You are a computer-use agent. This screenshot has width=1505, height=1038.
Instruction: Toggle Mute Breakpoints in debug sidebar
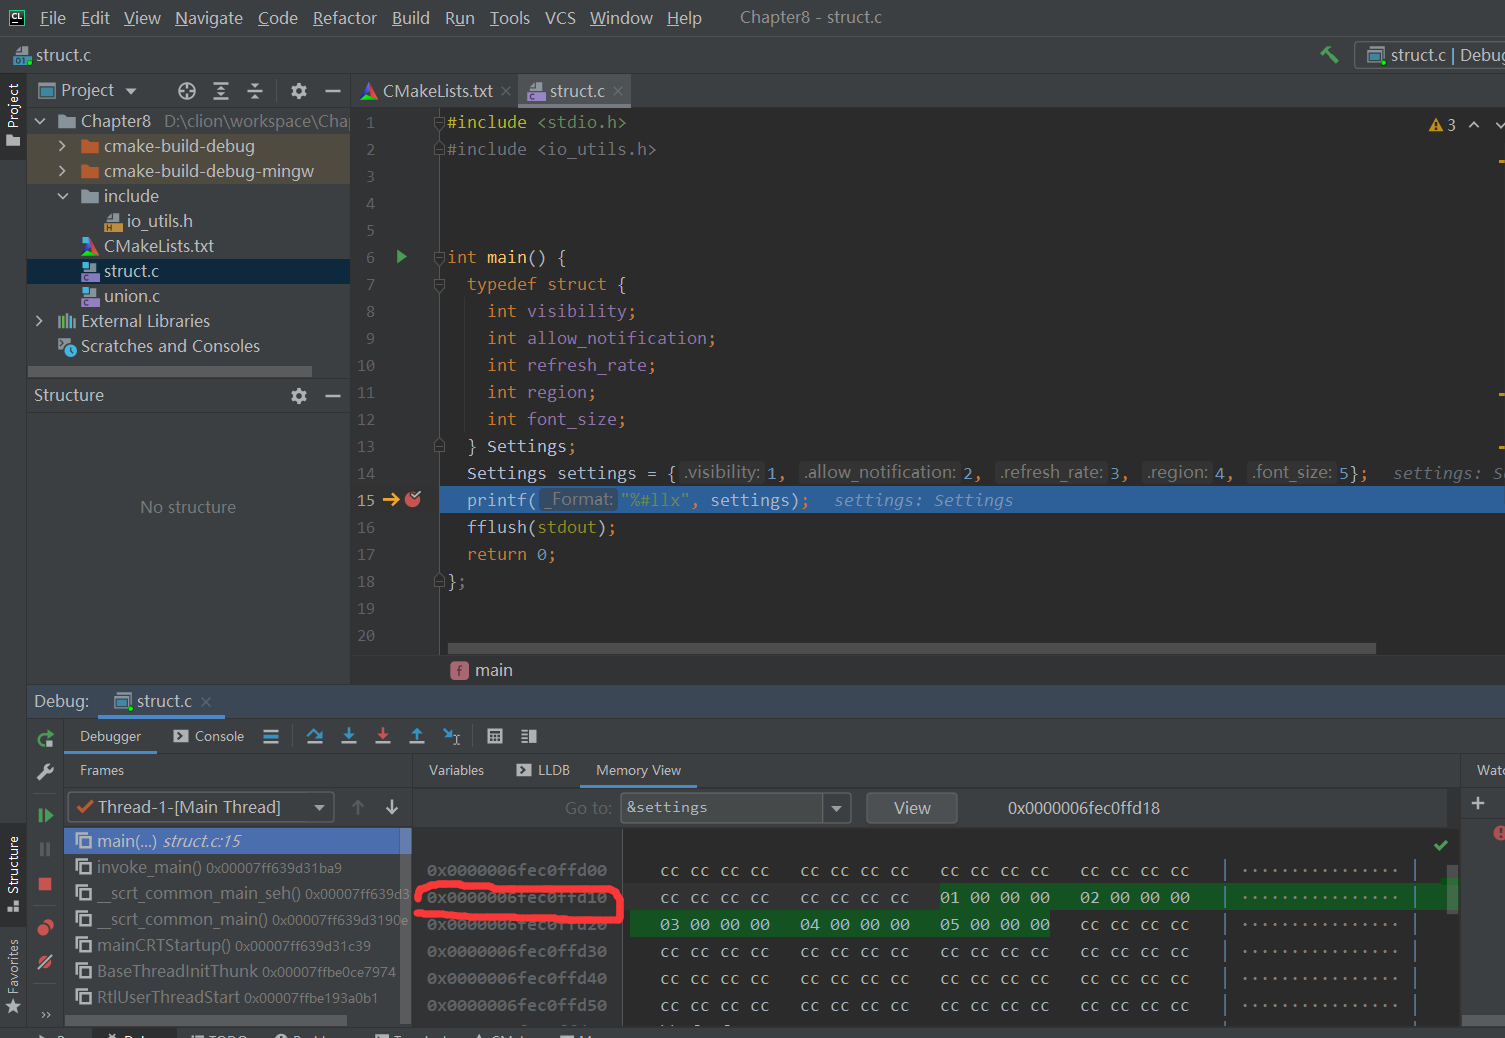(x=45, y=962)
